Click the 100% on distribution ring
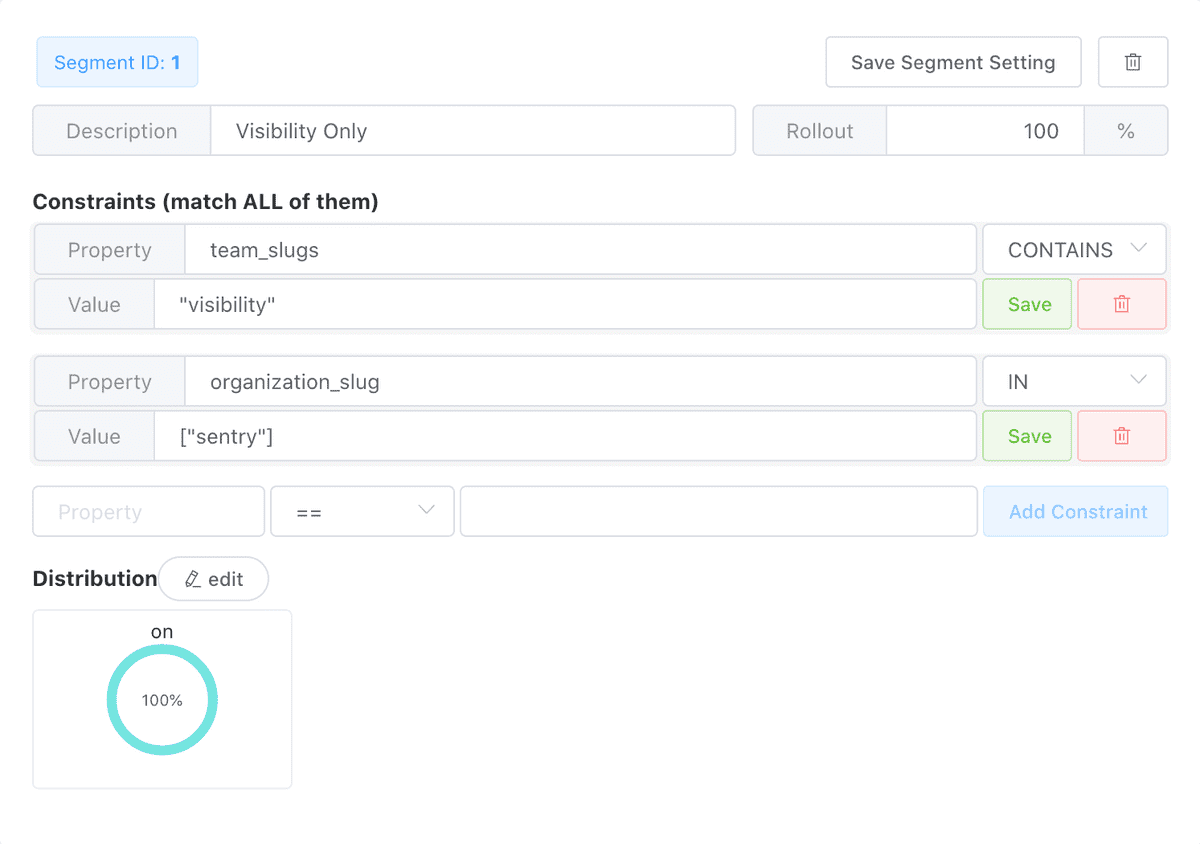This screenshot has height=844, width=1200. (162, 700)
